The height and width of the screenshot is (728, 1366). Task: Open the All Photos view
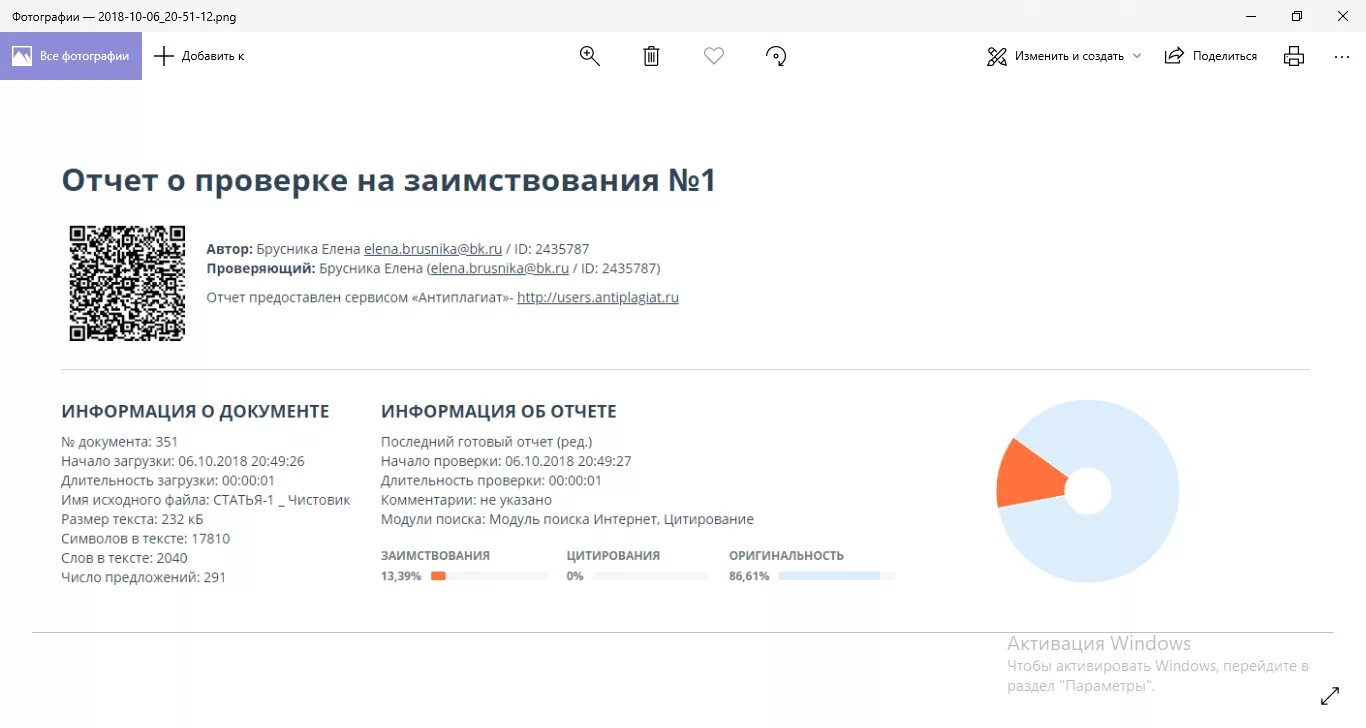pos(71,56)
